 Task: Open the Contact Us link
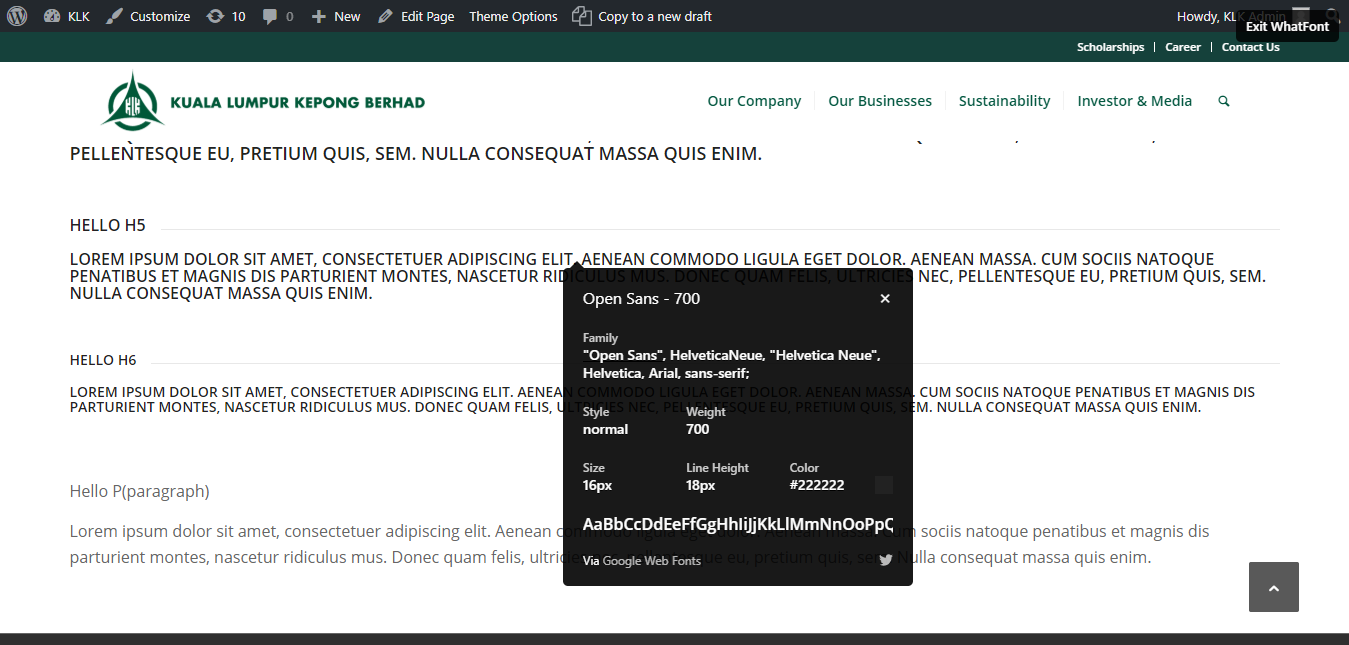[1250, 47]
